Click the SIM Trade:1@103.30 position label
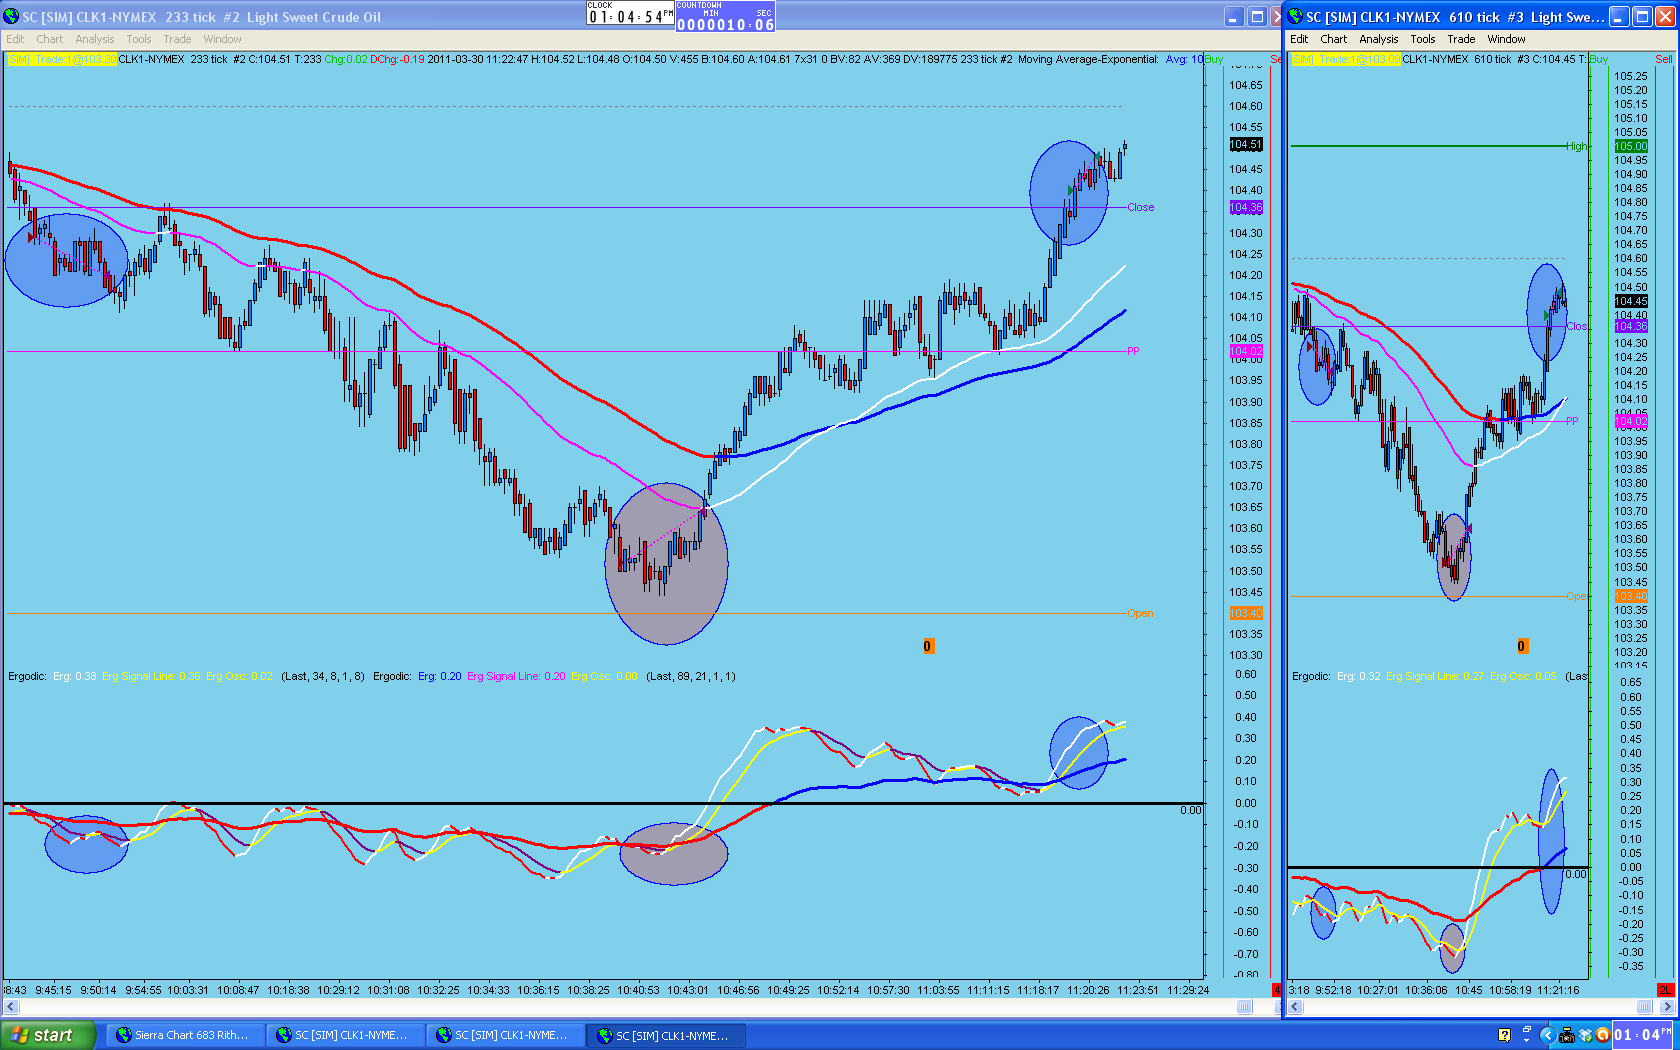The image size is (1680, 1050). [x=62, y=59]
